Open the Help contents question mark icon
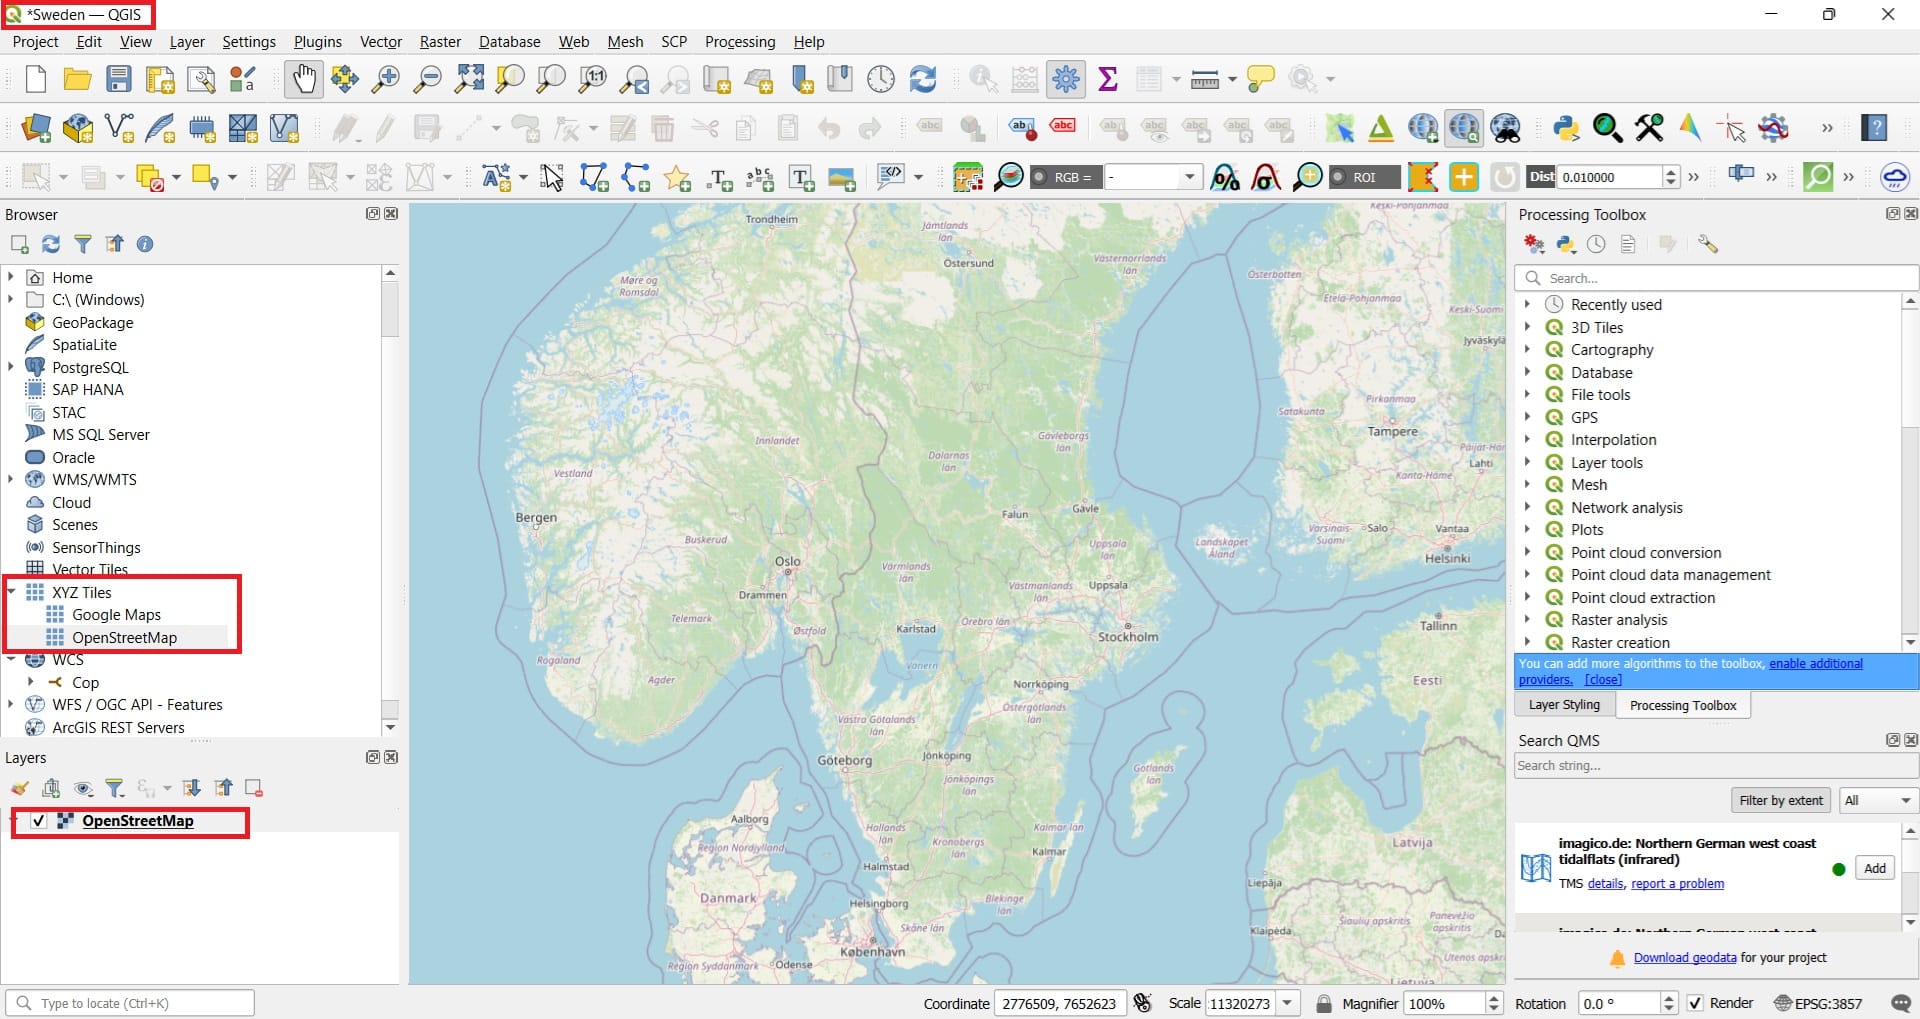Image resolution: width=1920 pixels, height=1019 pixels. (1875, 127)
